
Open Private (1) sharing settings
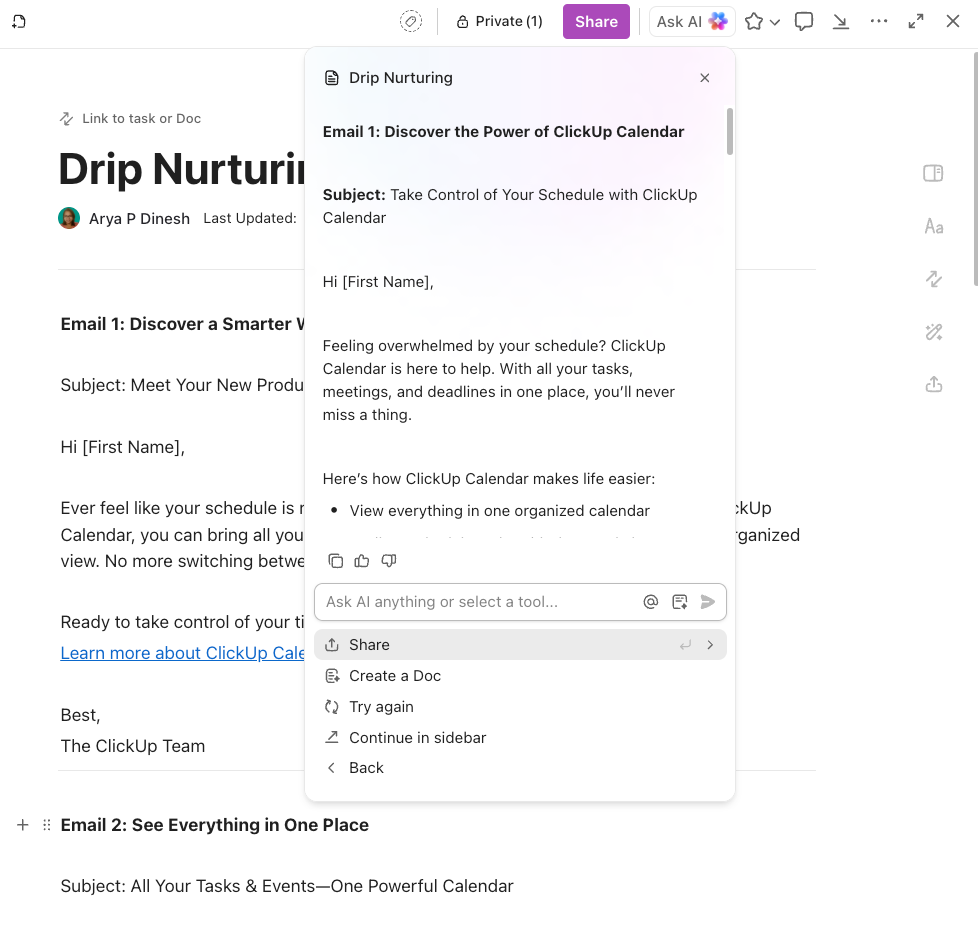pos(499,22)
